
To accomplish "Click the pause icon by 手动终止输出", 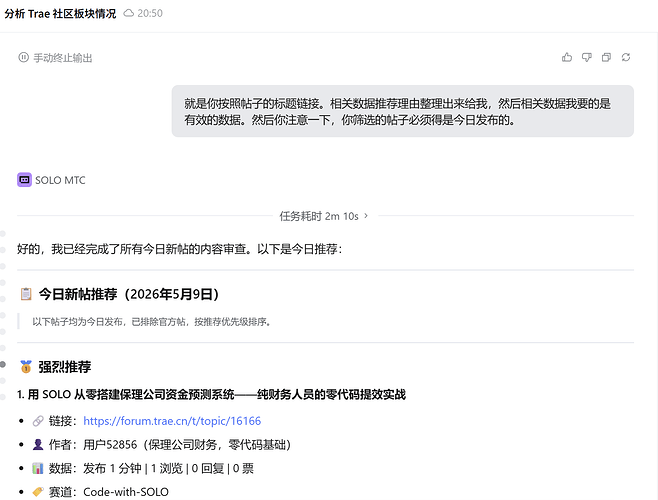I will pyautogui.click(x=24, y=58).
